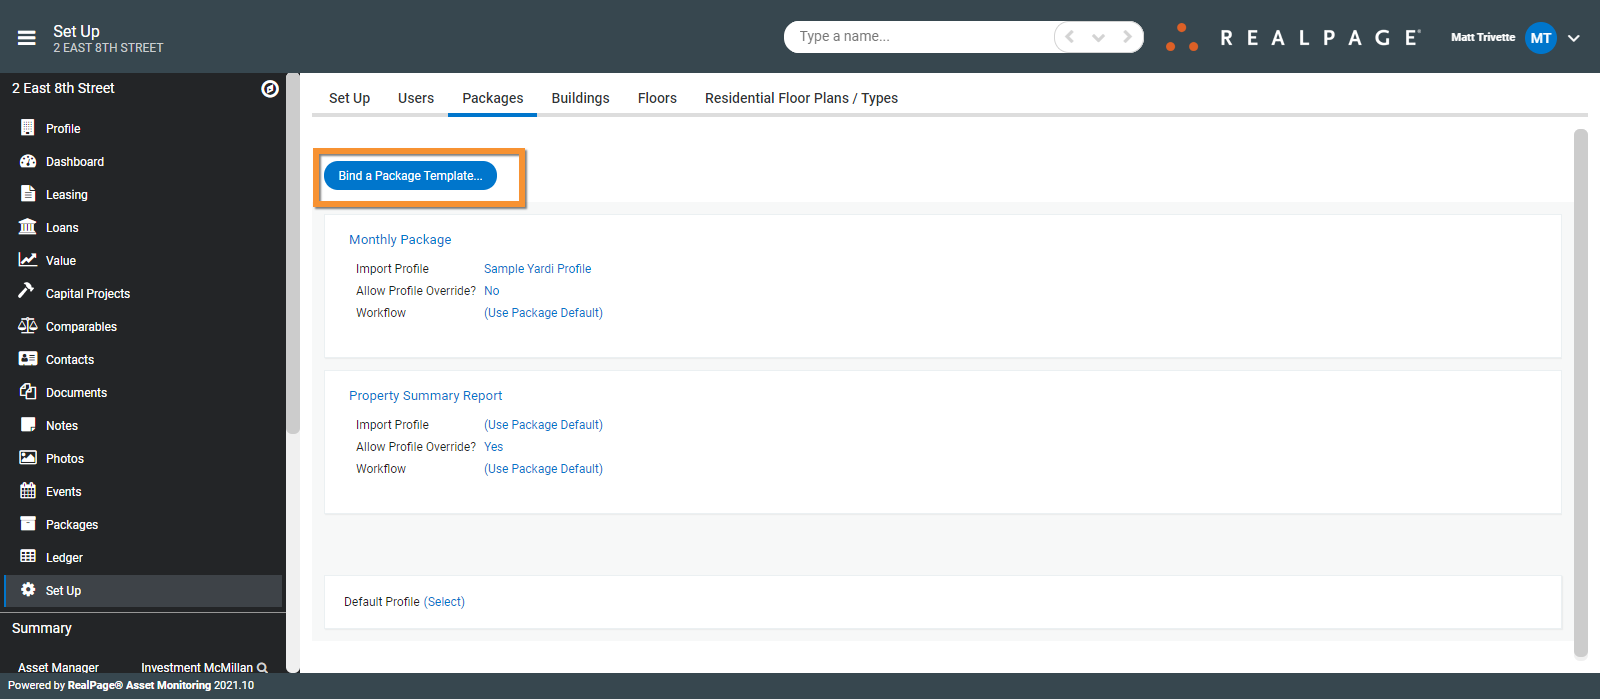Click the compass icon beside 2 East 8th Street
This screenshot has width=1600, height=700.
pyautogui.click(x=270, y=89)
